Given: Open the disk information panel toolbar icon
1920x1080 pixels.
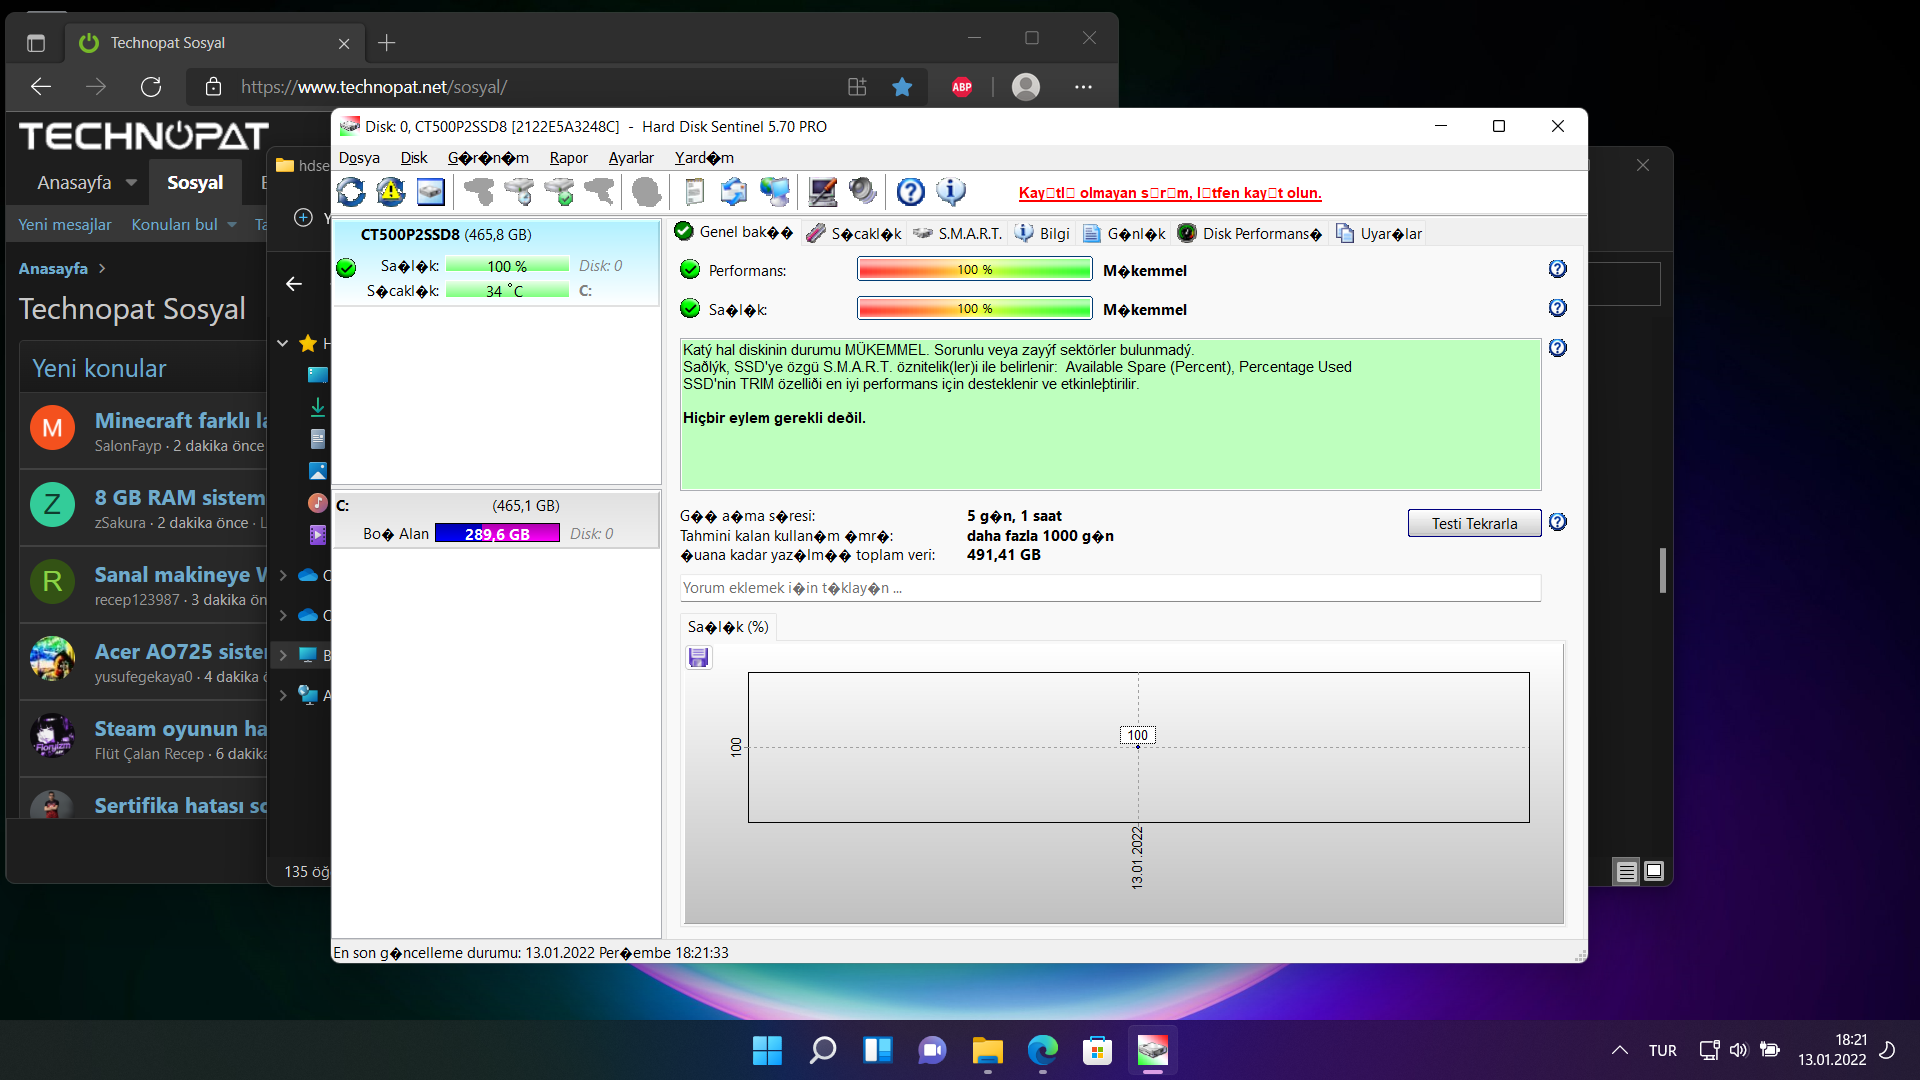Looking at the screenshot, I should tap(431, 191).
